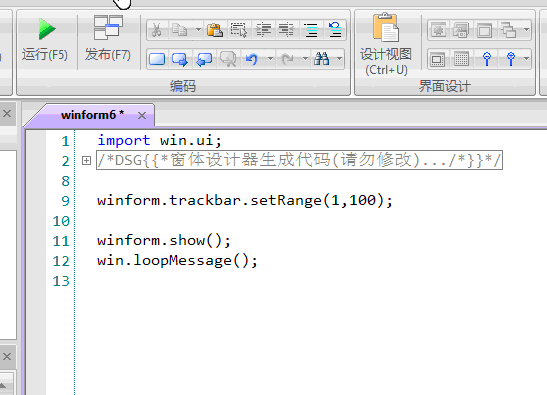Click the scissors cut icon

pos(157,30)
